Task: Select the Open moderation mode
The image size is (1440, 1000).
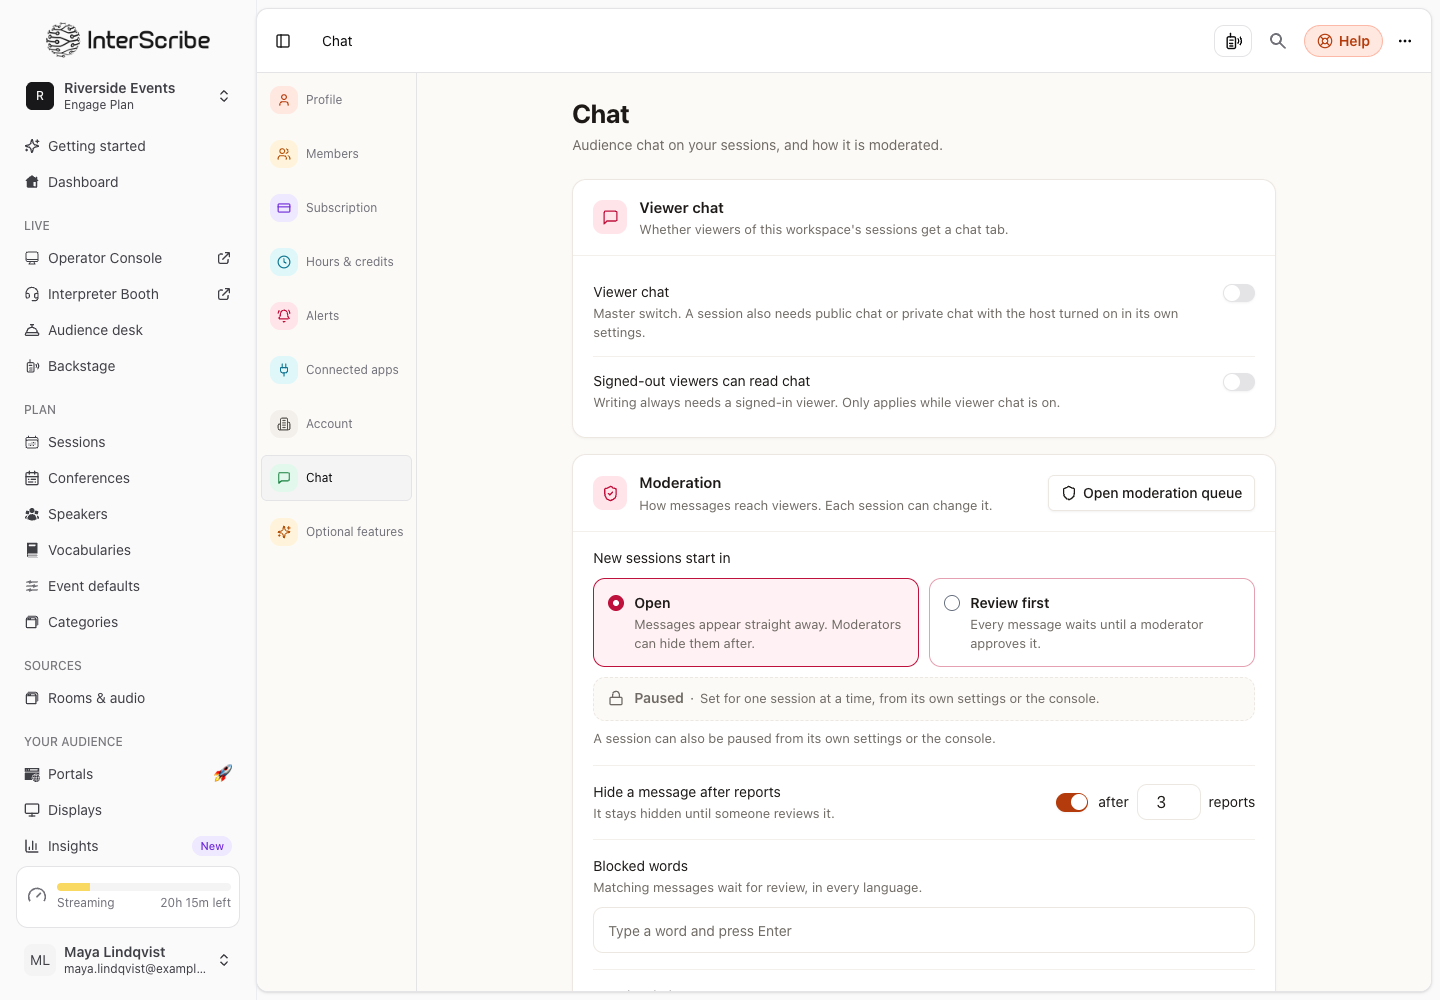Action: pyautogui.click(x=756, y=622)
